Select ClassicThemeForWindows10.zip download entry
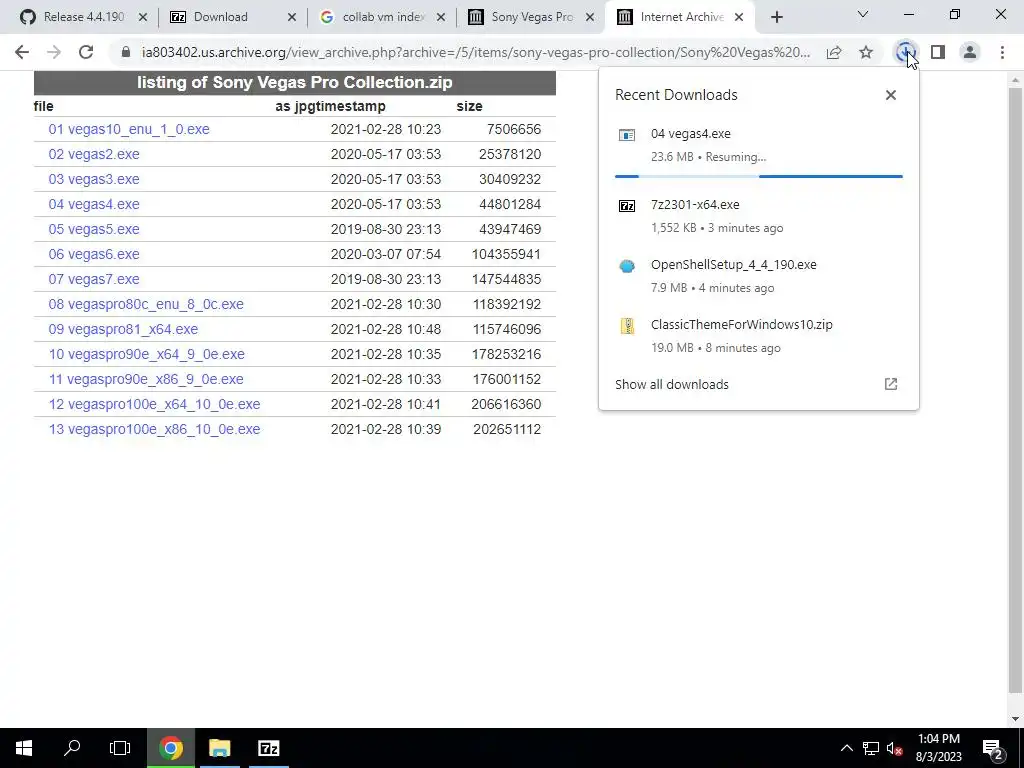The width and height of the screenshot is (1024, 768). click(758, 336)
